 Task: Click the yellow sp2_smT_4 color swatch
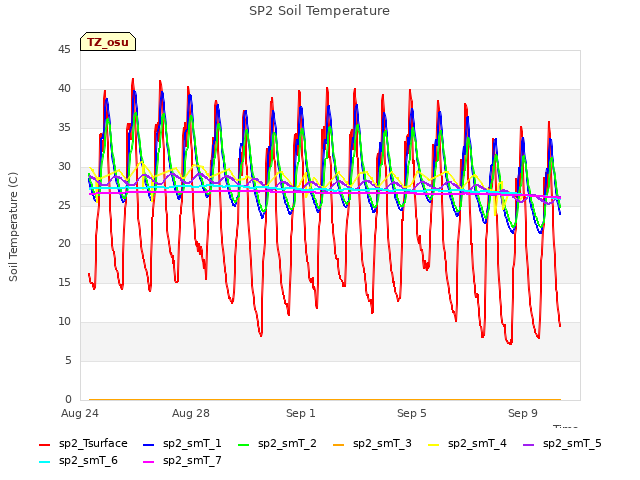pyautogui.click(x=433, y=444)
